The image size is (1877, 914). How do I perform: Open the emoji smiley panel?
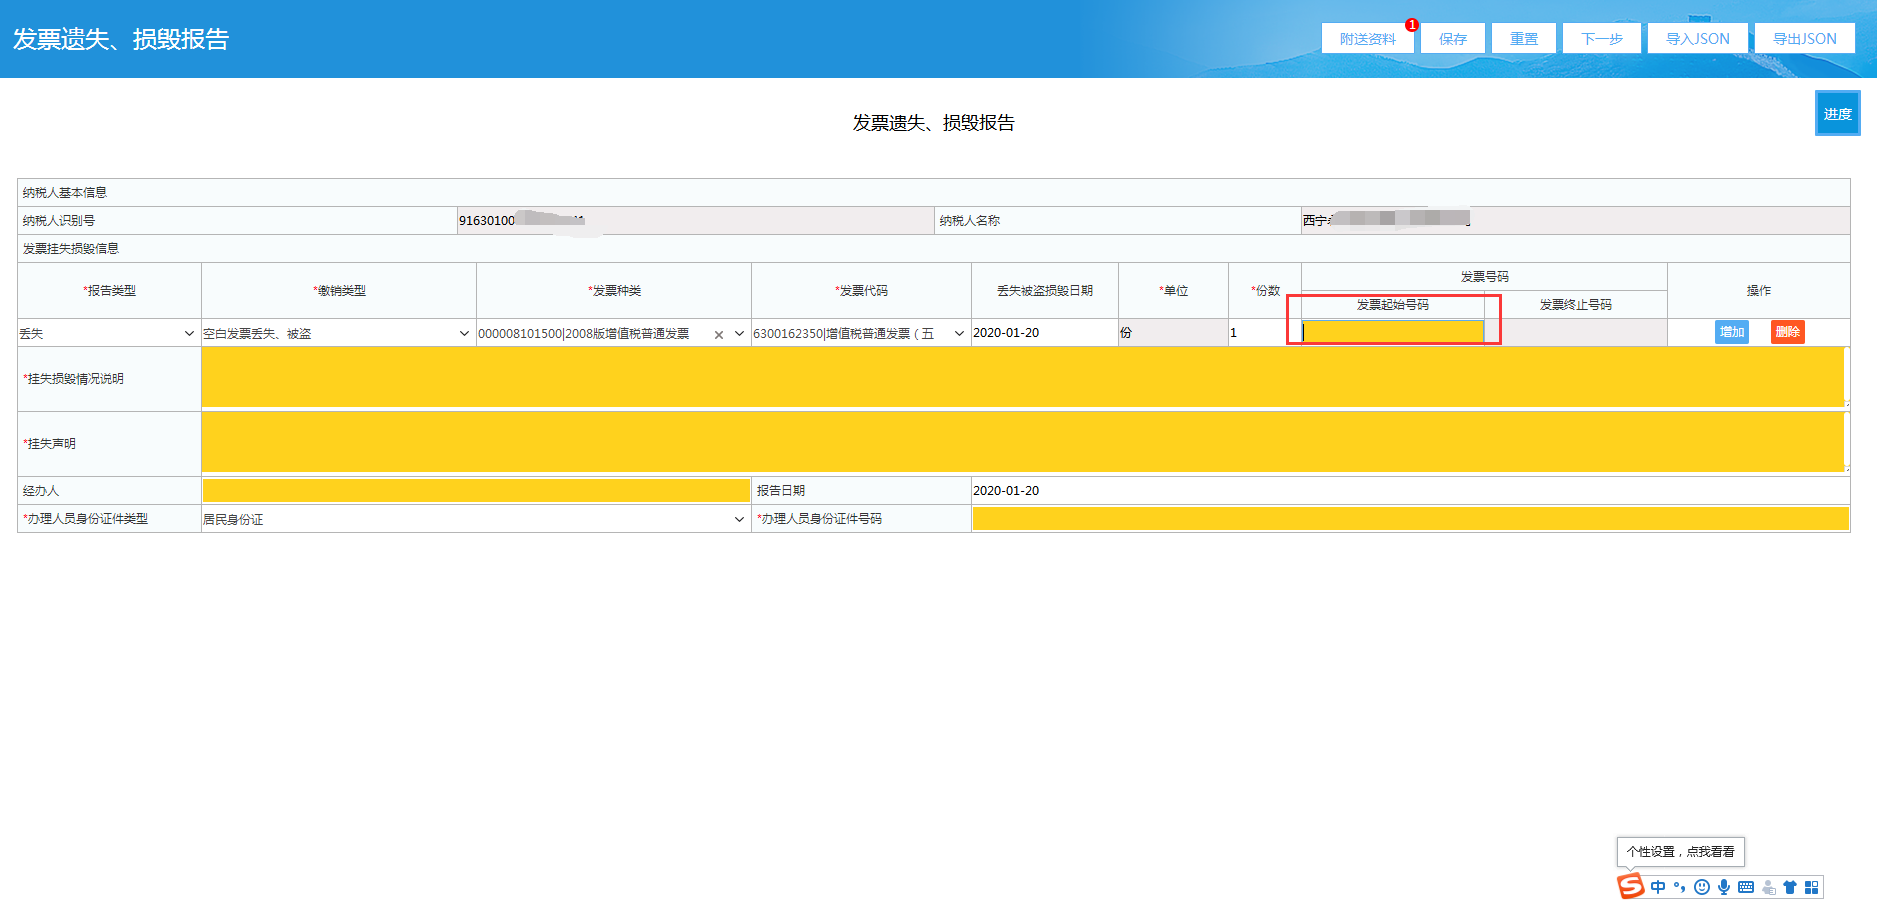click(x=1702, y=887)
